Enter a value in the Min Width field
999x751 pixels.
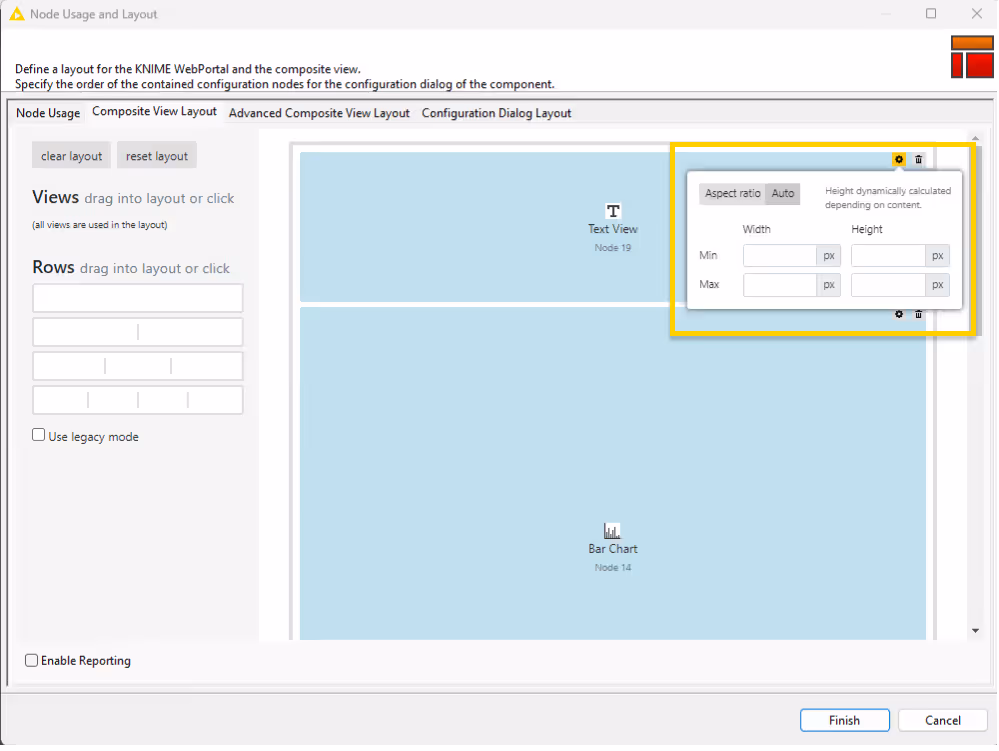click(778, 255)
